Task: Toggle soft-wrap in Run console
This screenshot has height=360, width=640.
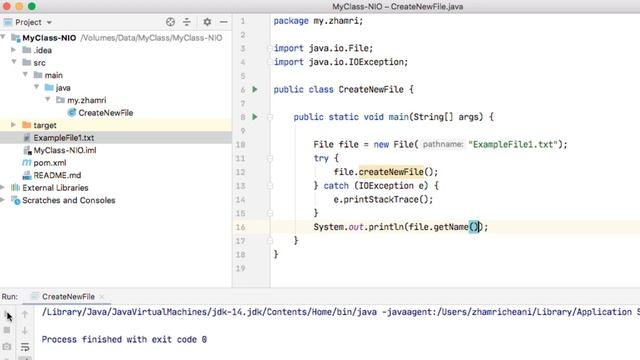Action: (25, 347)
